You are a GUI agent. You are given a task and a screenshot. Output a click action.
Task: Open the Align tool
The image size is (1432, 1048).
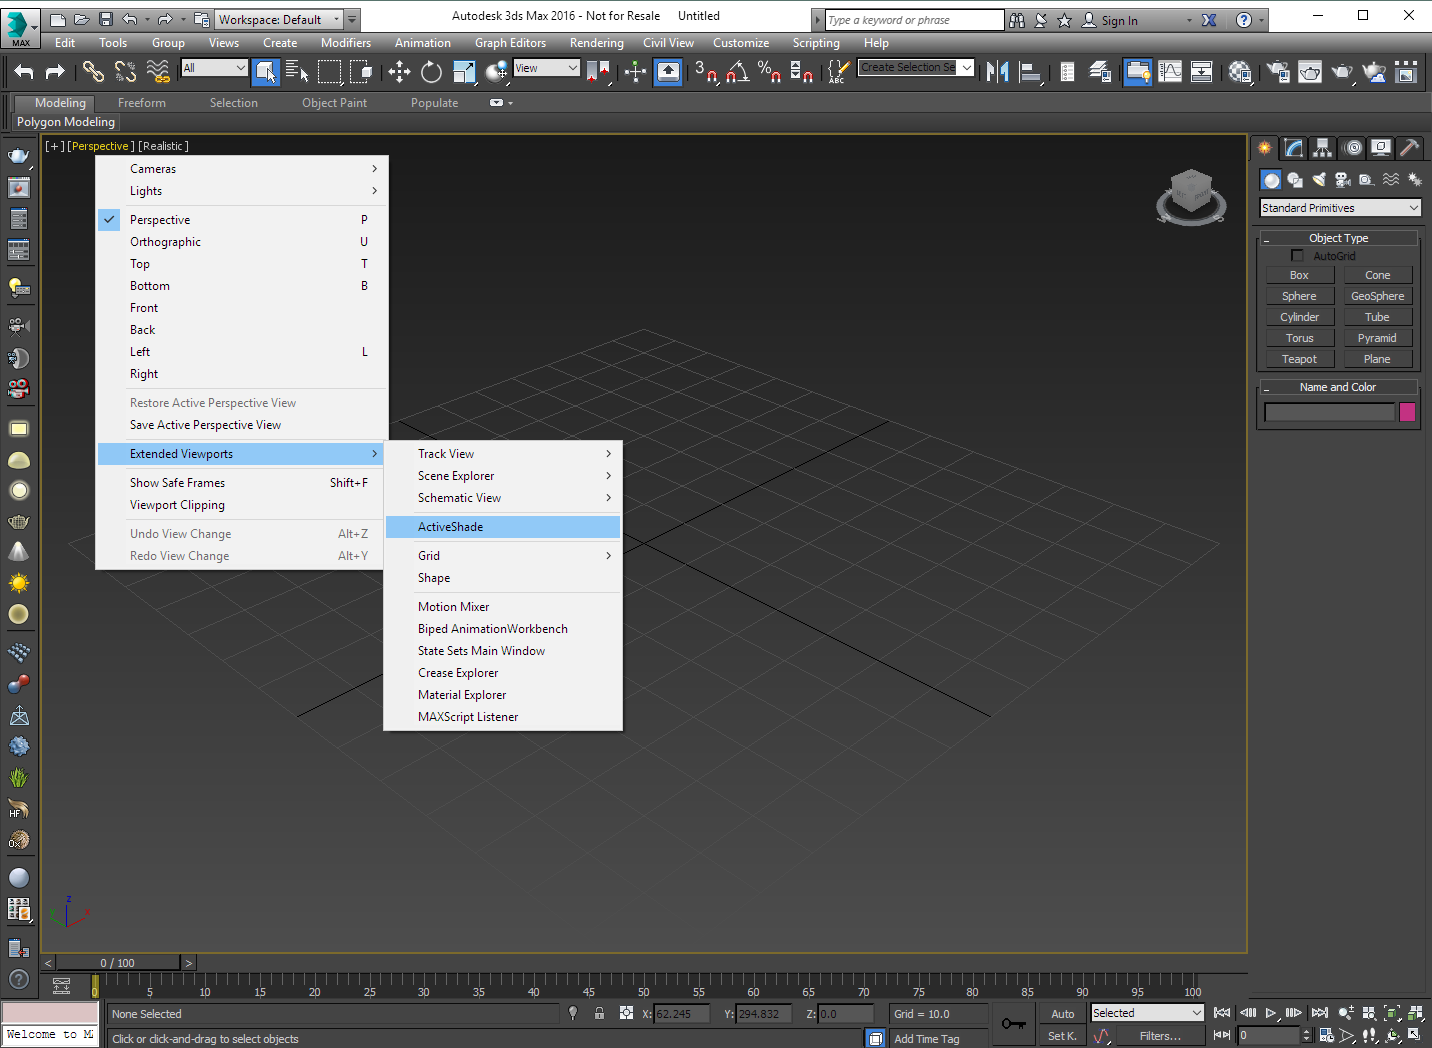click(x=1030, y=71)
